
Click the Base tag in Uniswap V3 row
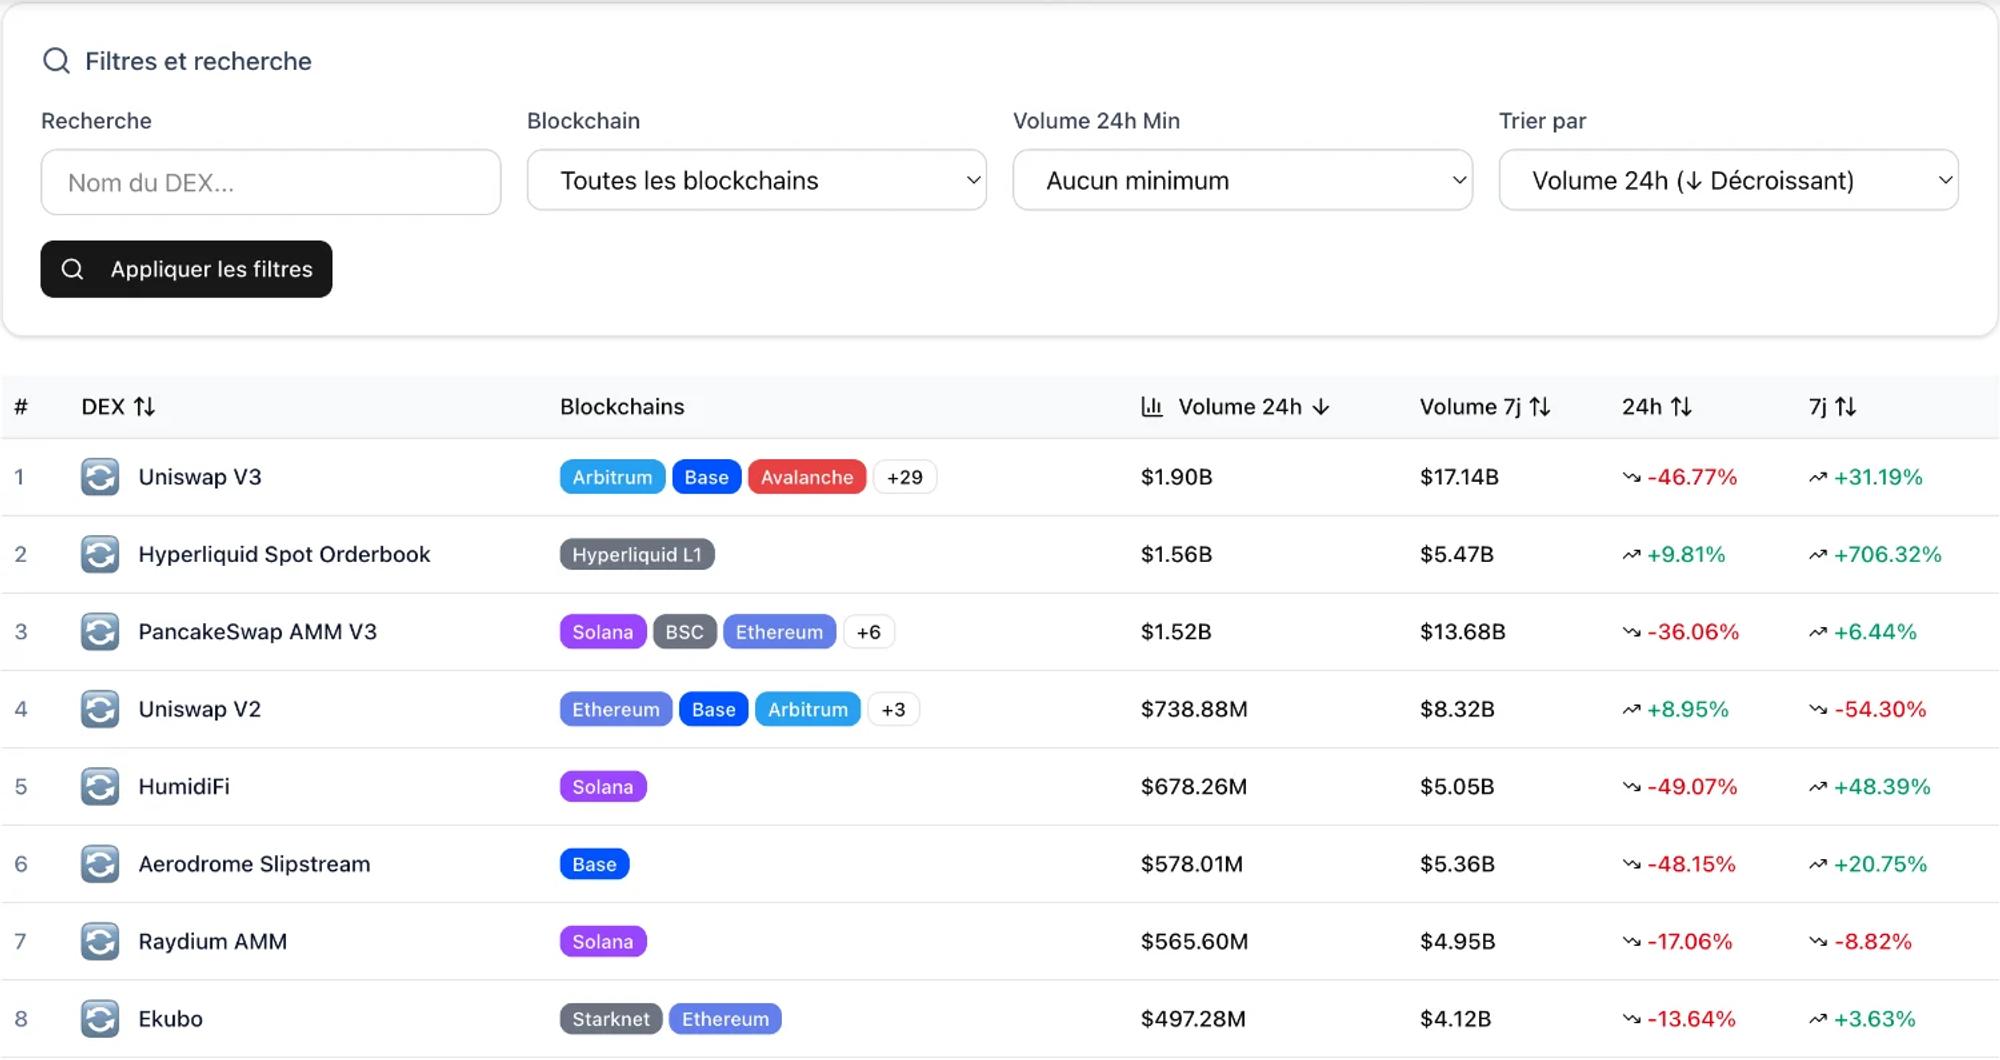coord(706,477)
